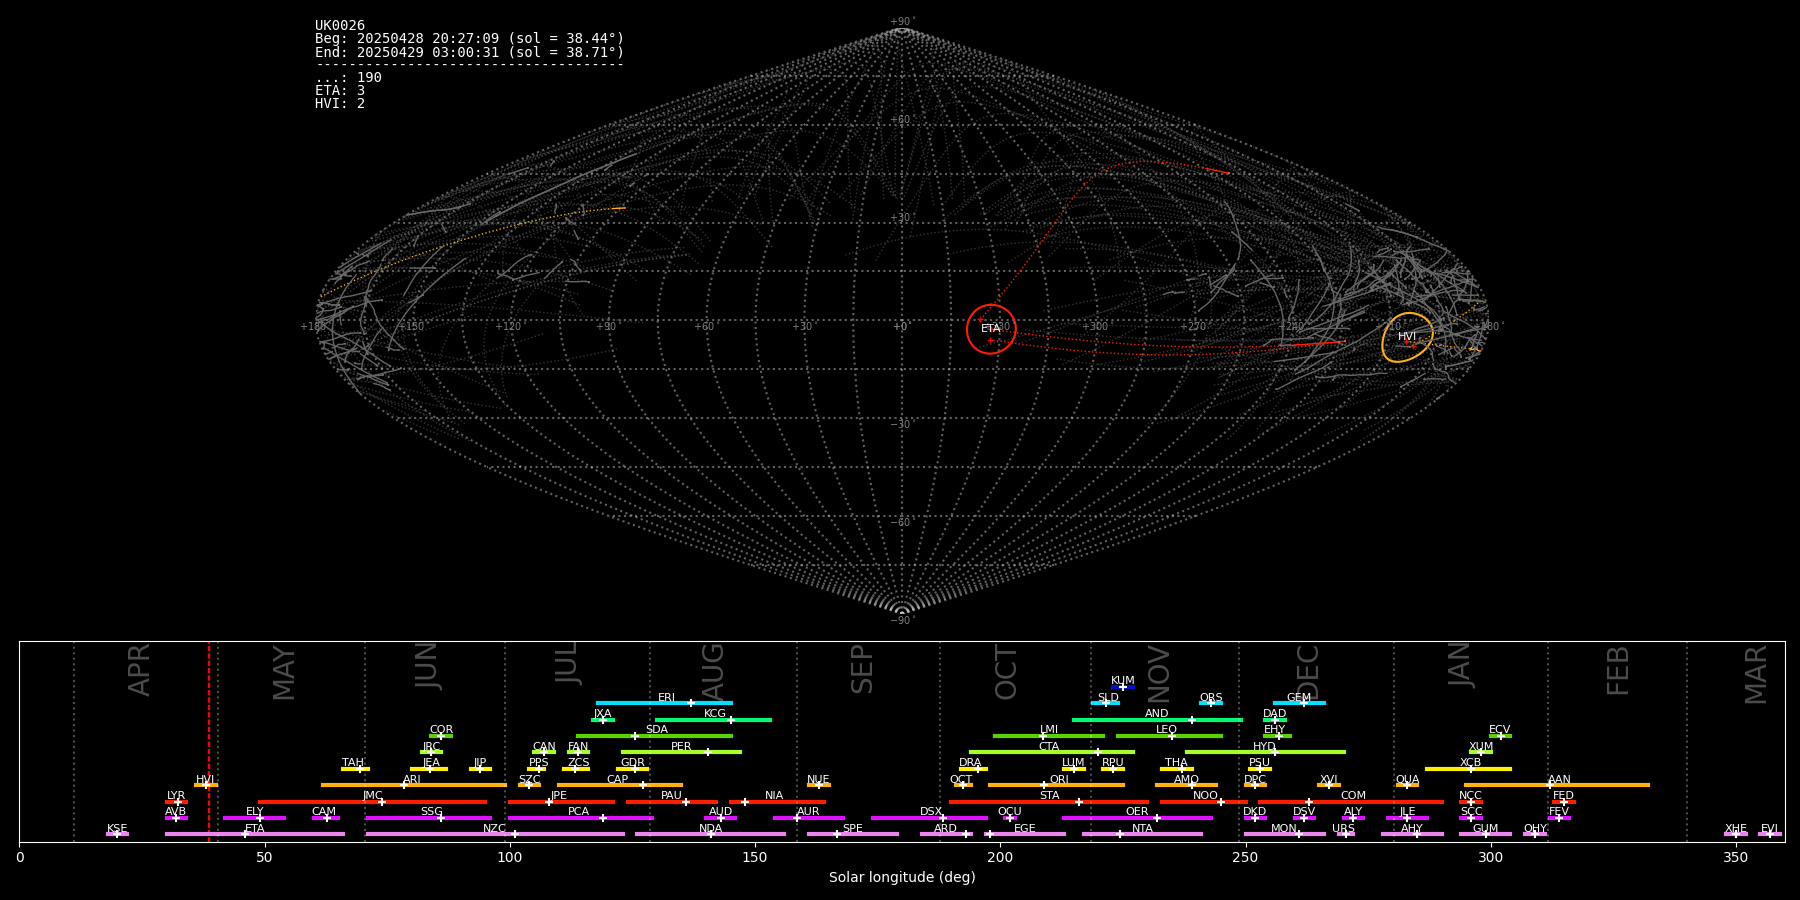Viewport: 1800px width, 900px height.
Task: Click the HVI shower marker in timeline
Action: click(206, 785)
